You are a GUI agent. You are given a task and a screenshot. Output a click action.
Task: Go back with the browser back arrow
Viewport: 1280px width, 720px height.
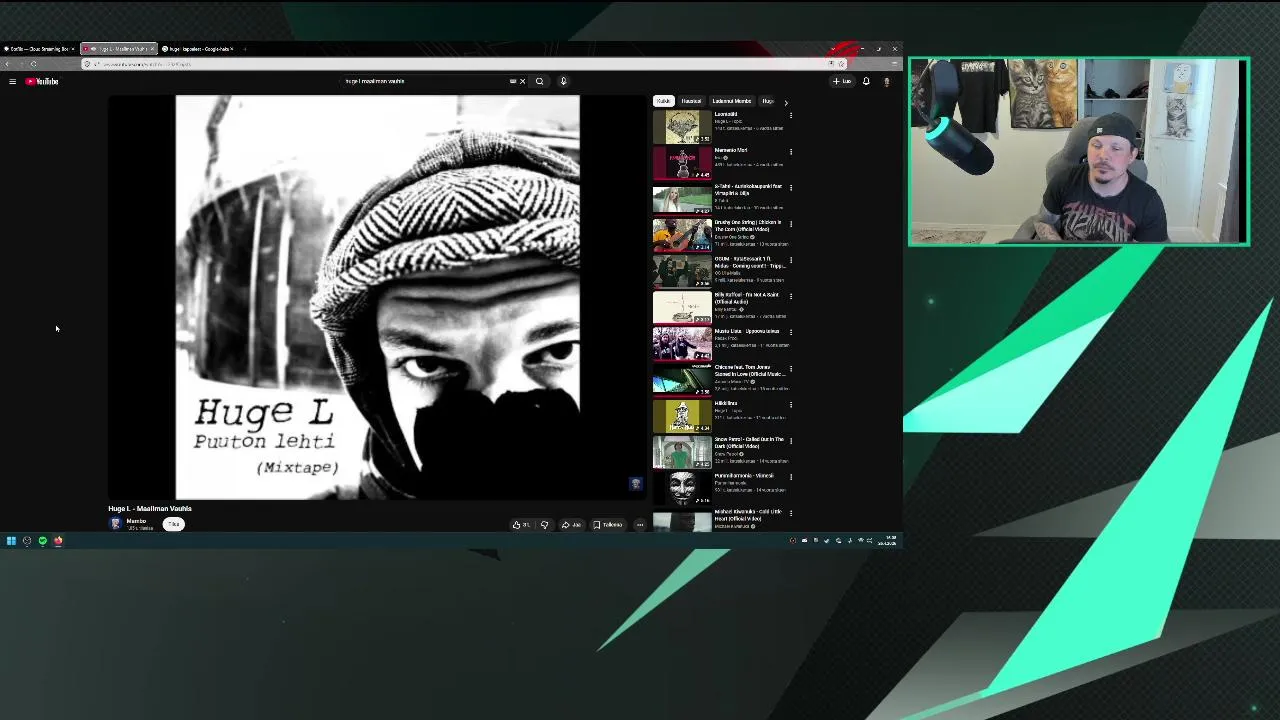(8, 64)
